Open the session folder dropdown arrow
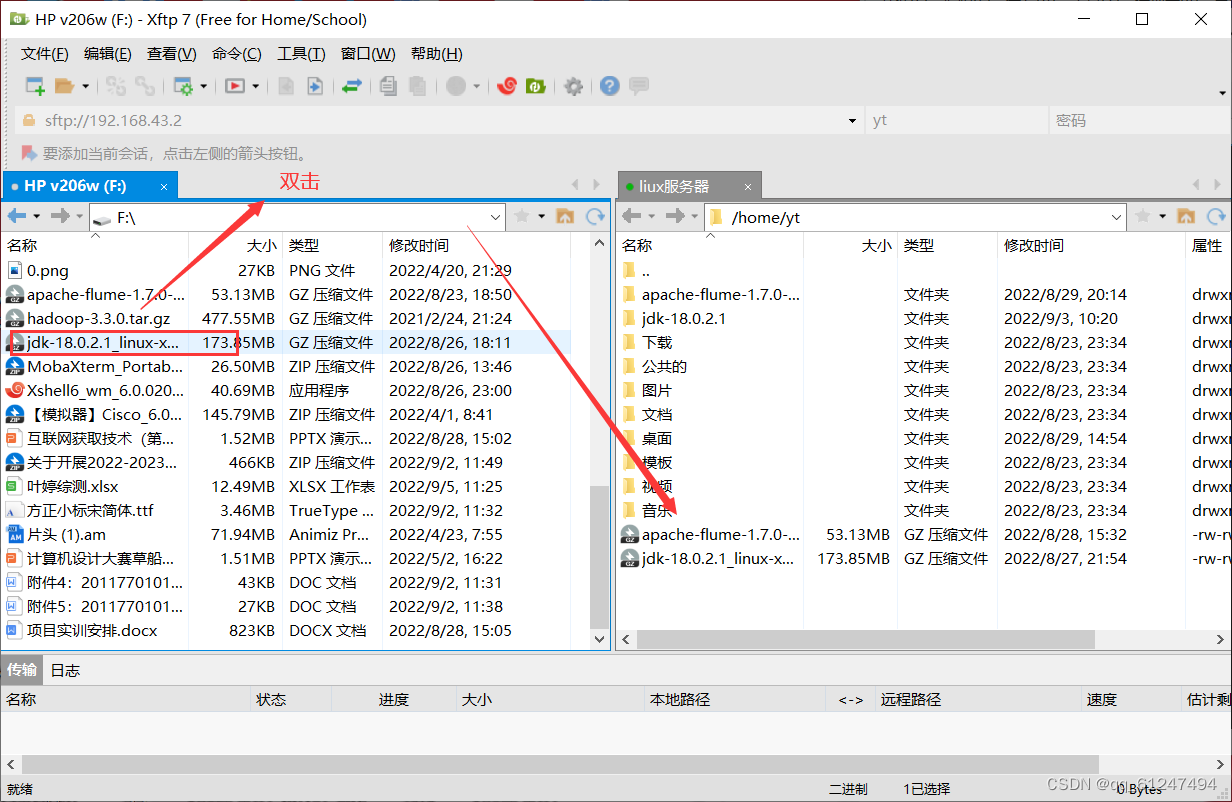Screen dimensions: 1232x802 pos(85,86)
